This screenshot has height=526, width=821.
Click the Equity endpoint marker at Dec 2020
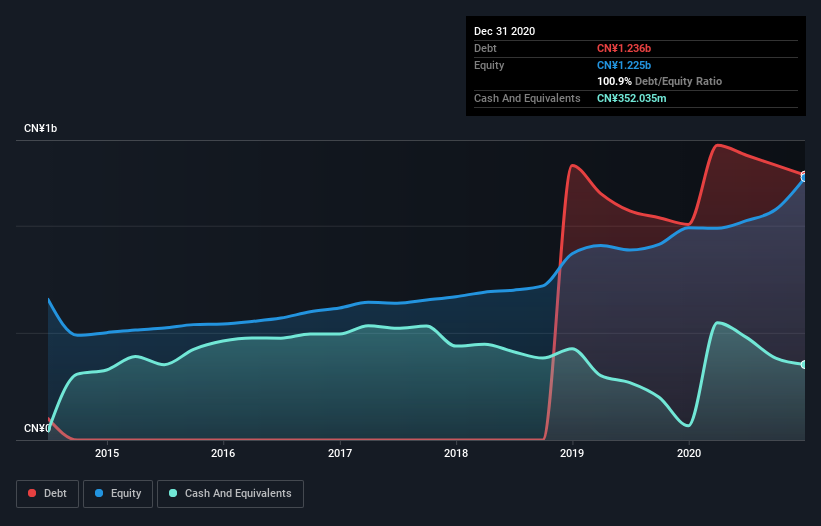804,178
